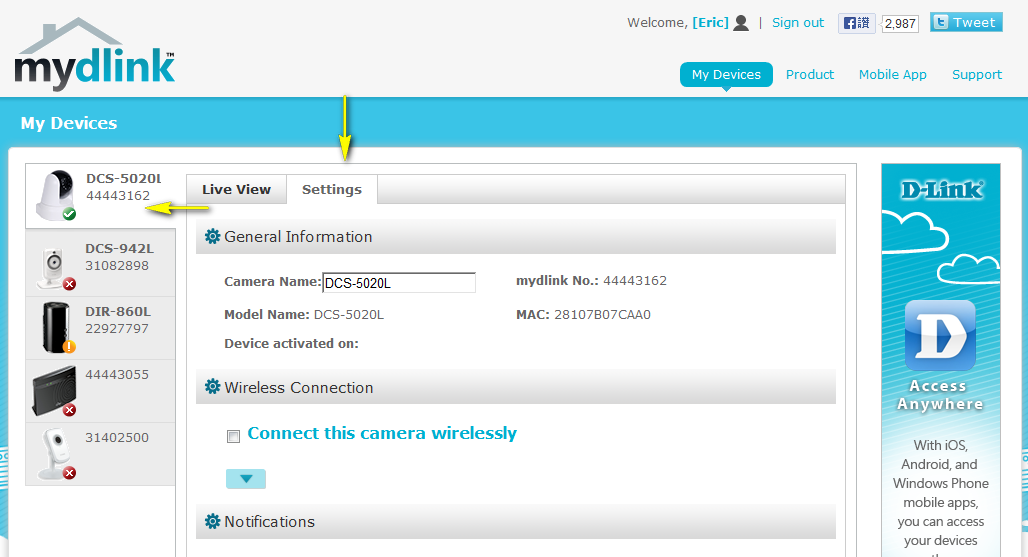Switch to the Live View tab
1028x557 pixels.
(x=236, y=189)
